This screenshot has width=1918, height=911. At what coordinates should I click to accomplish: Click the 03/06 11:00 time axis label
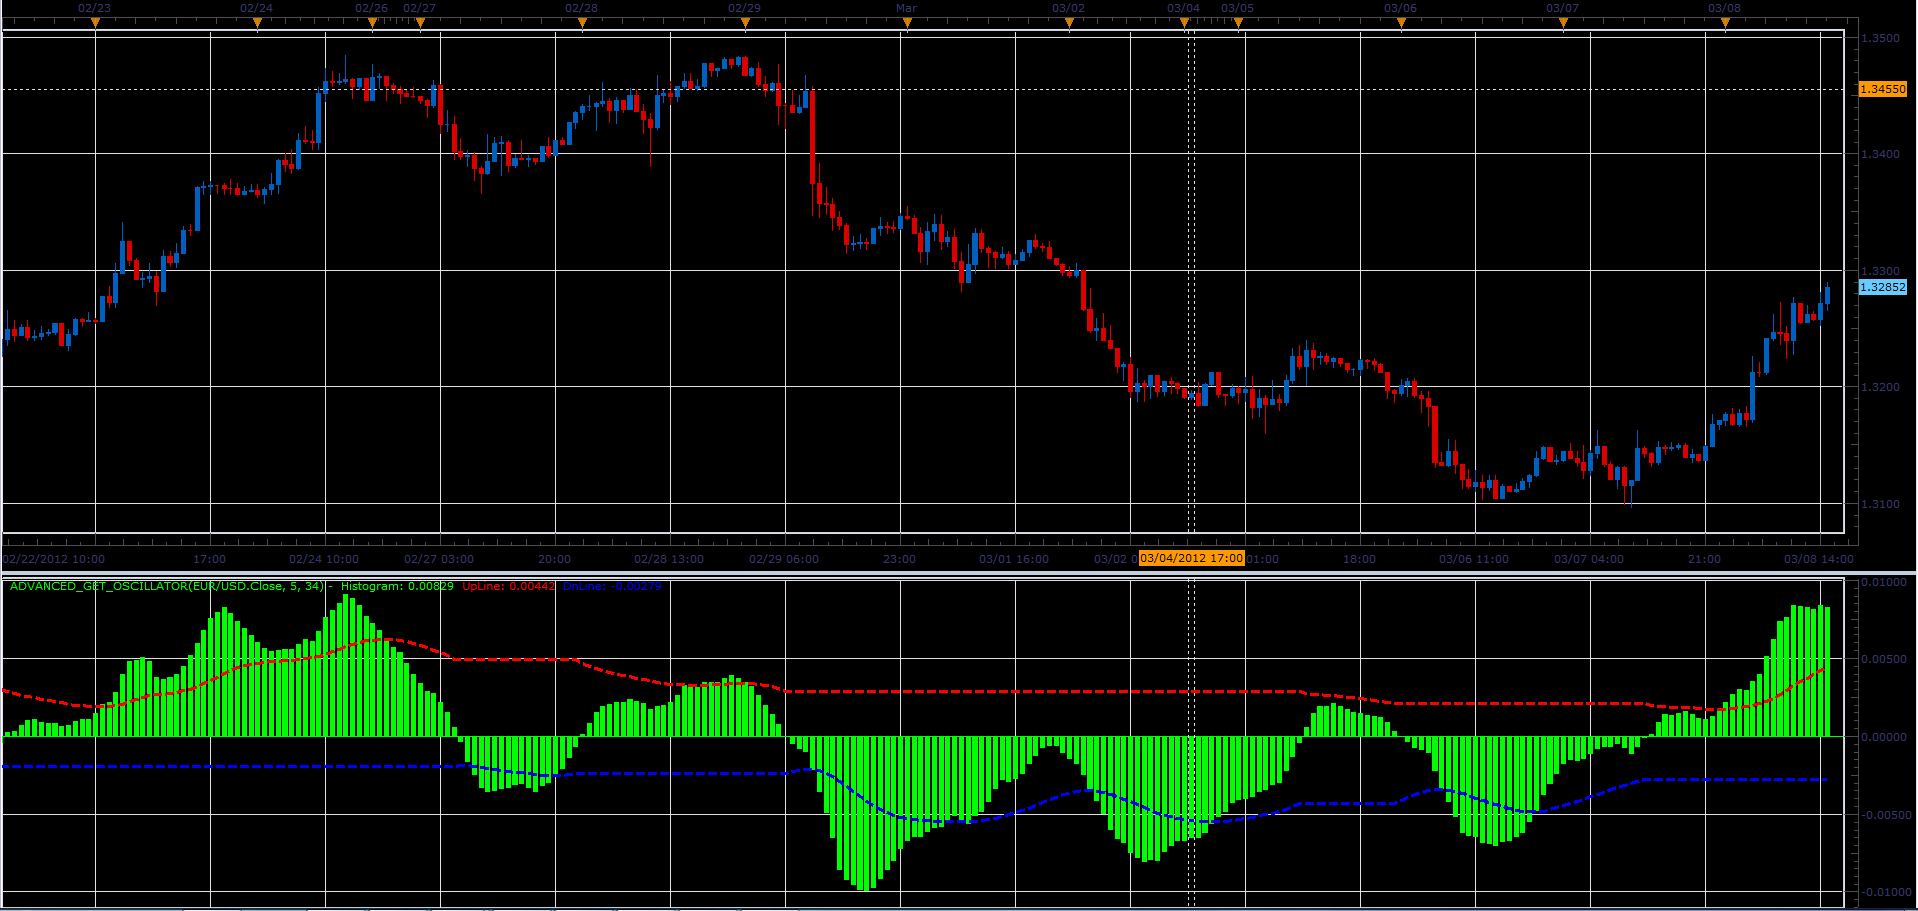1474,559
